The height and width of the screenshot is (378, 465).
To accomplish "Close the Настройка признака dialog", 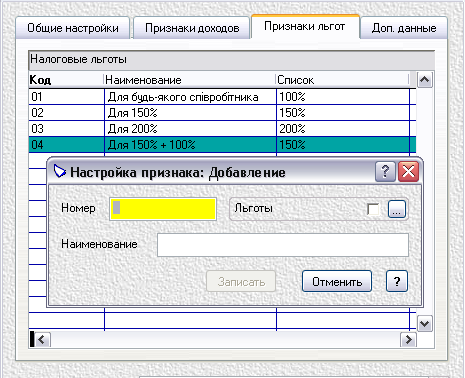I will tap(408, 172).
